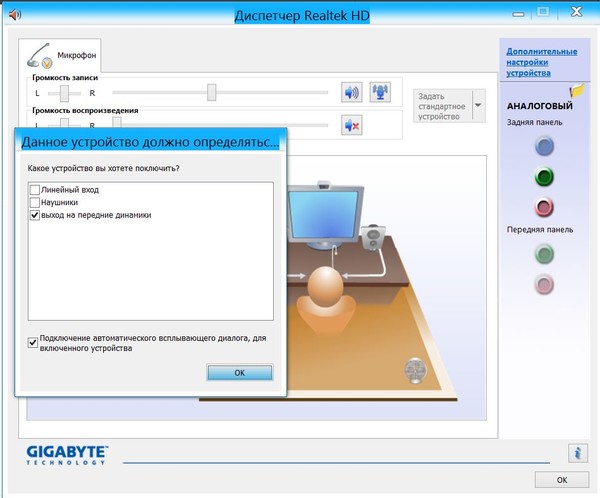Open the Микрофон tab
Screen dimensions: 600x498
[60, 56]
